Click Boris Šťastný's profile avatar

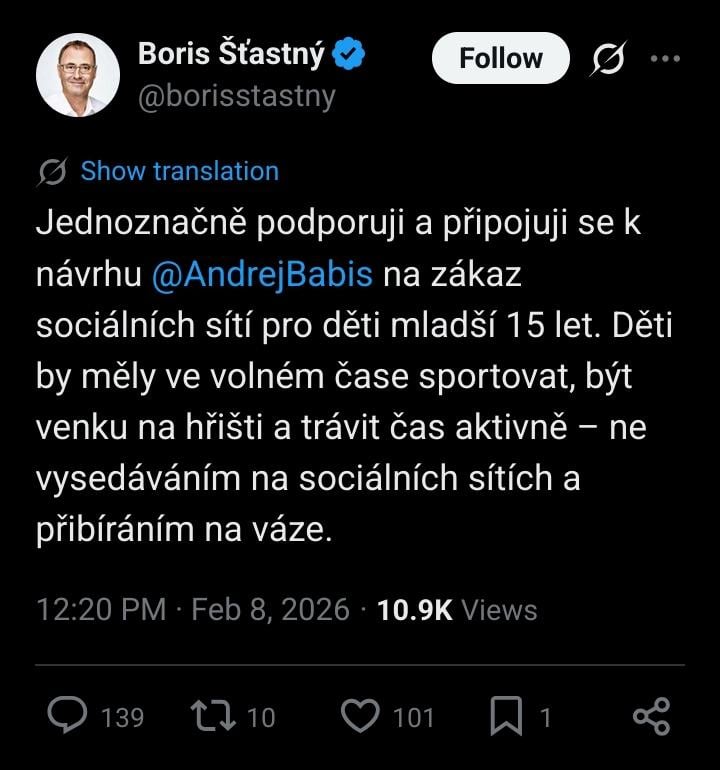pyautogui.click(x=78, y=75)
